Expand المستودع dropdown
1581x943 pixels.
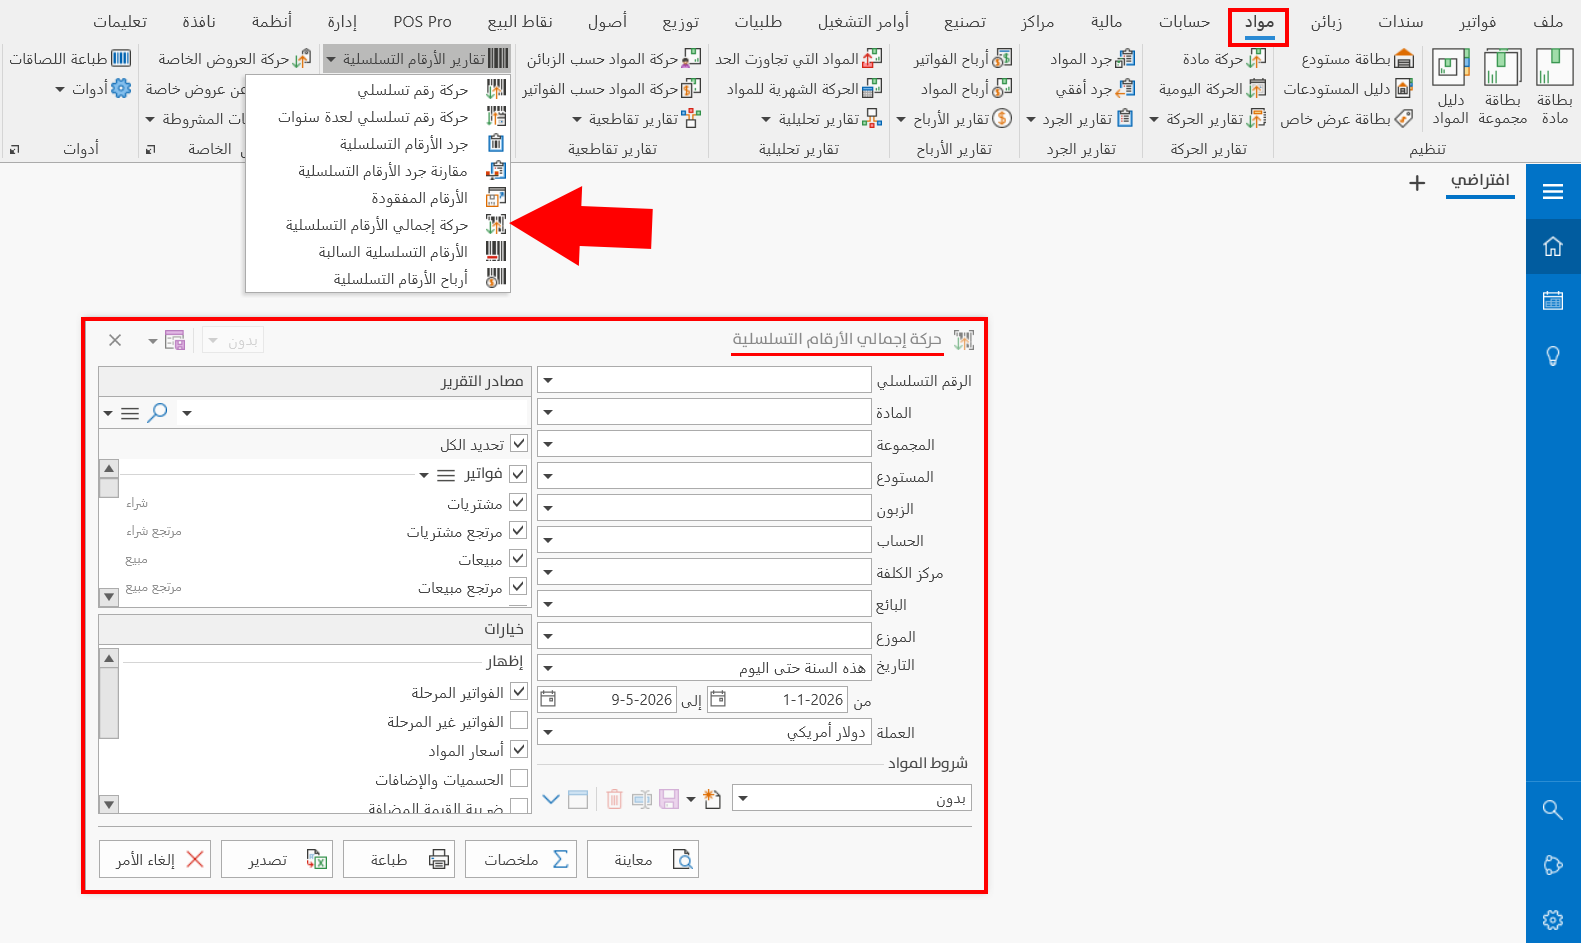[549, 476]
